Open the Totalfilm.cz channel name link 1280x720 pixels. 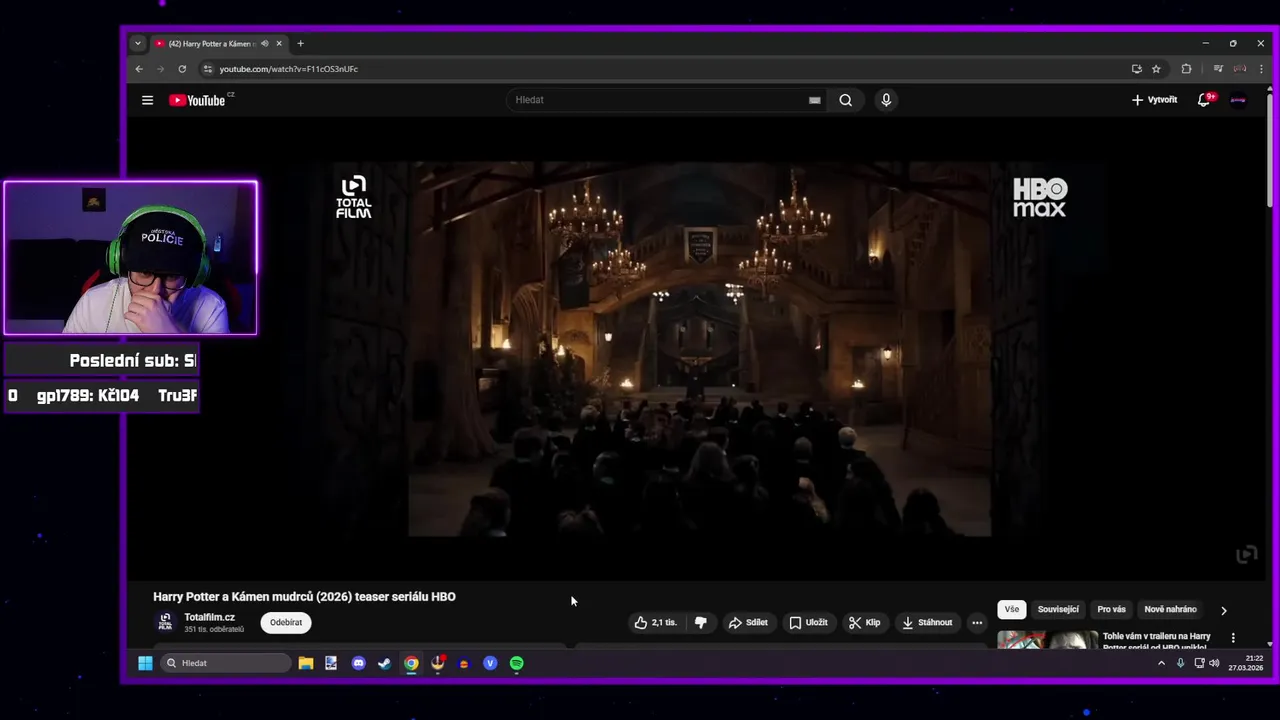point(209,617)
